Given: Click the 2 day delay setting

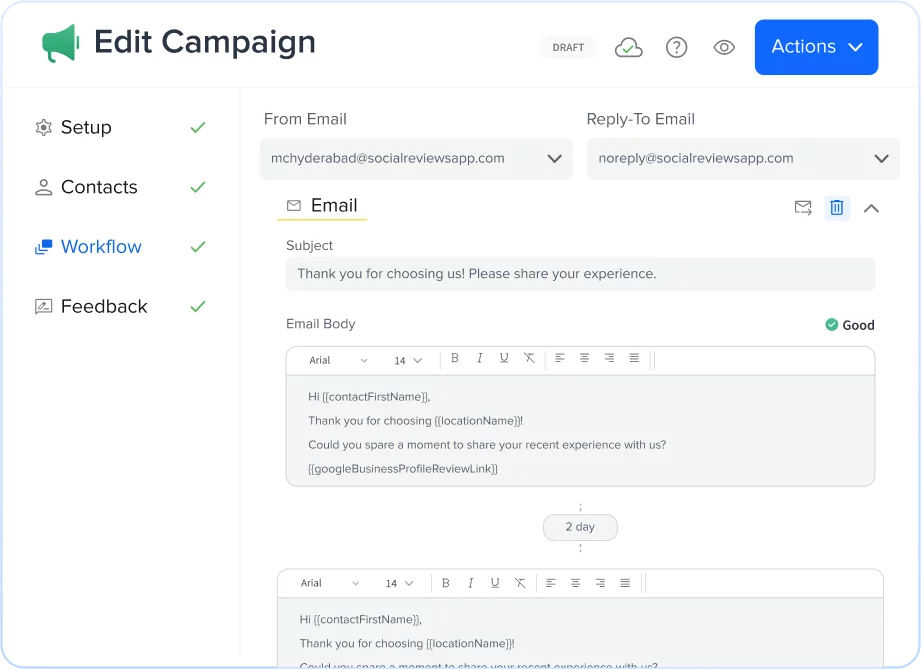Looking at the screenshot, I should [x=580, y=527].
